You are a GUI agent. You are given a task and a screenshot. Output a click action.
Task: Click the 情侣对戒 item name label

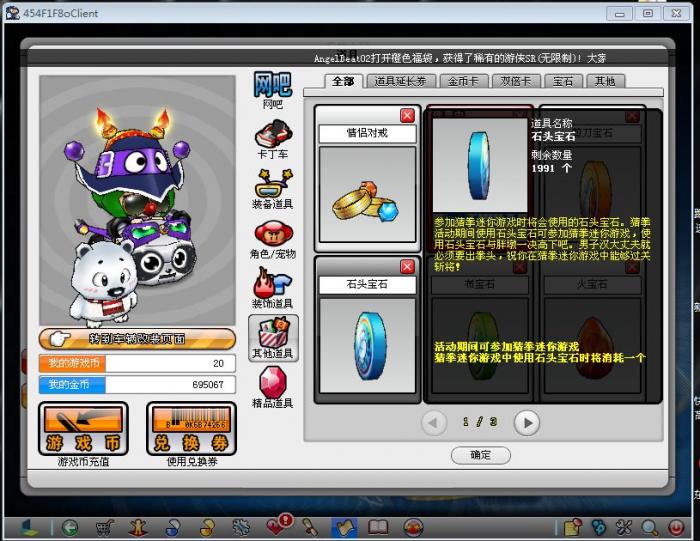click(x=367, y=133)
